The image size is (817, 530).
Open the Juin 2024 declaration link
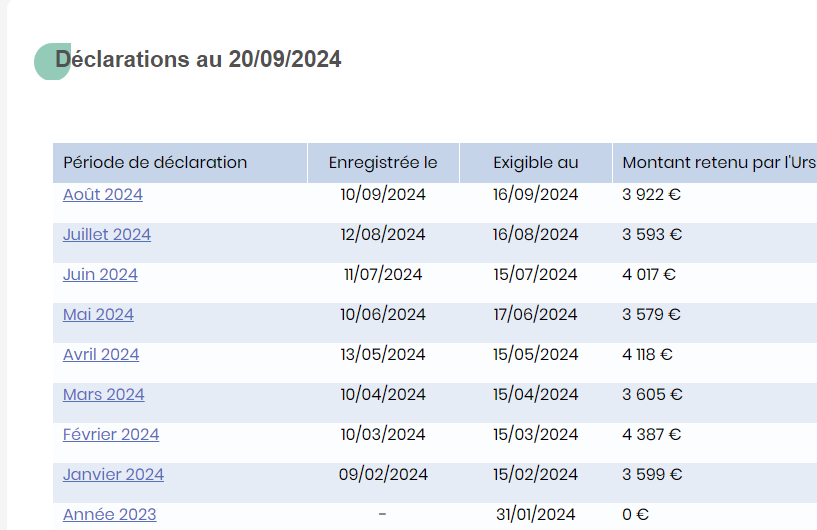[100, 275]
